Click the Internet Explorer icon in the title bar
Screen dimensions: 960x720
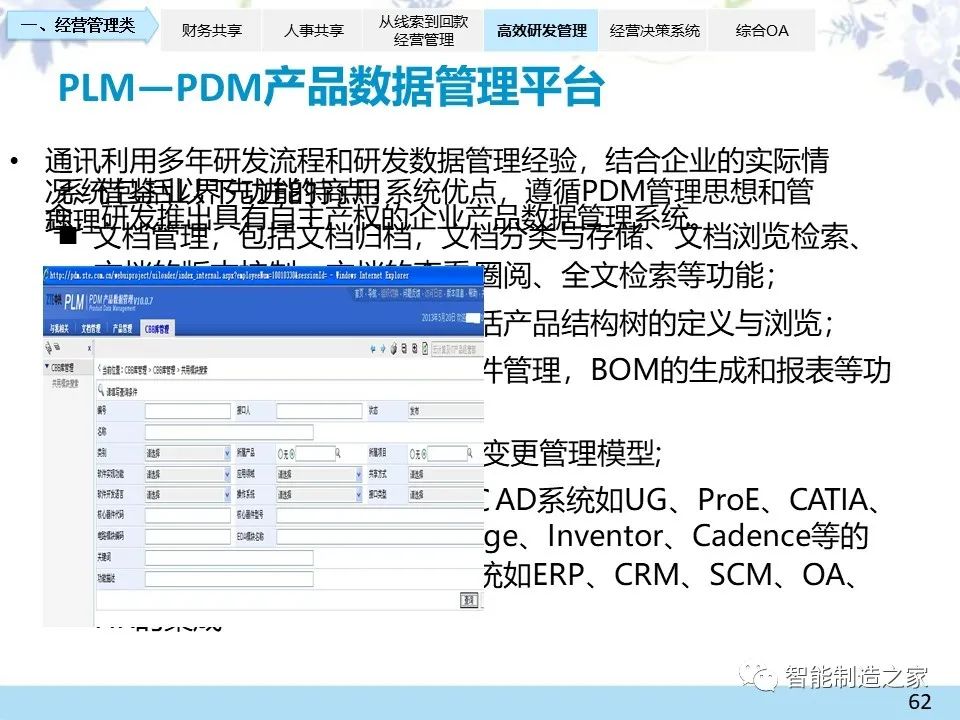[x=47, y=274]
